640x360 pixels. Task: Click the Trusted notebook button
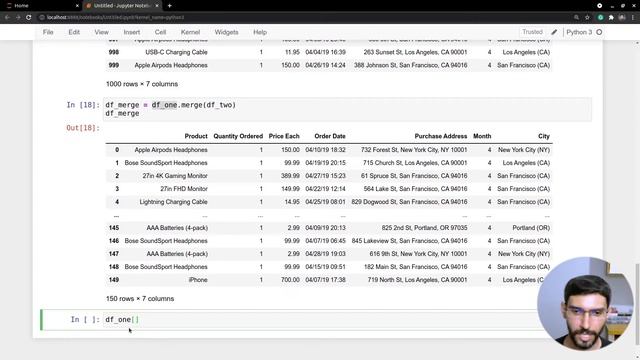tap(532, 32)
